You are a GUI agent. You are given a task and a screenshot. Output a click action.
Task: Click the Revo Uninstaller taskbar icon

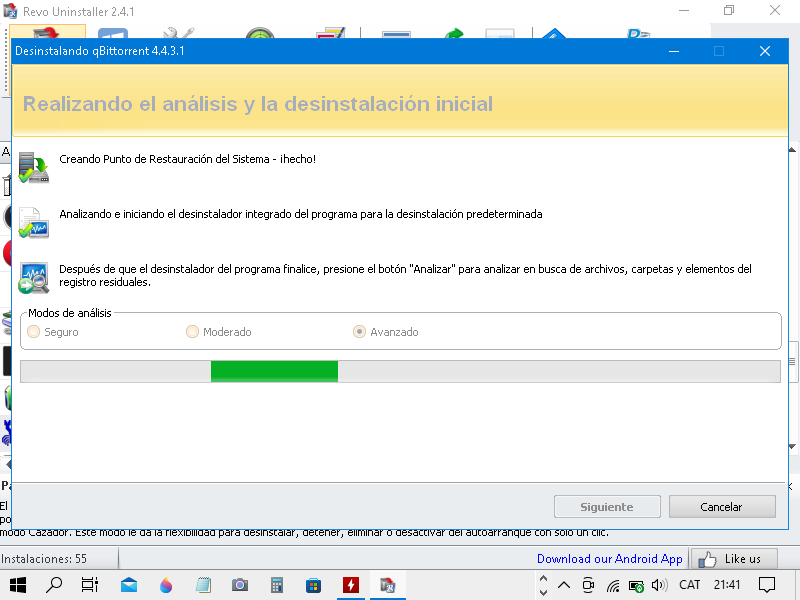pos(388,585)
